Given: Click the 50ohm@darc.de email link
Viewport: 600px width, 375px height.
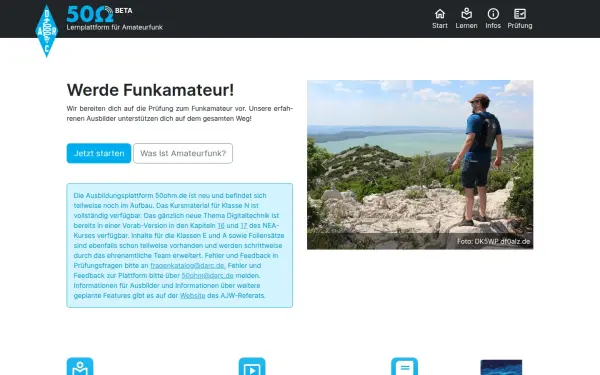Looking at the screenshot, I should pos(207,276).
